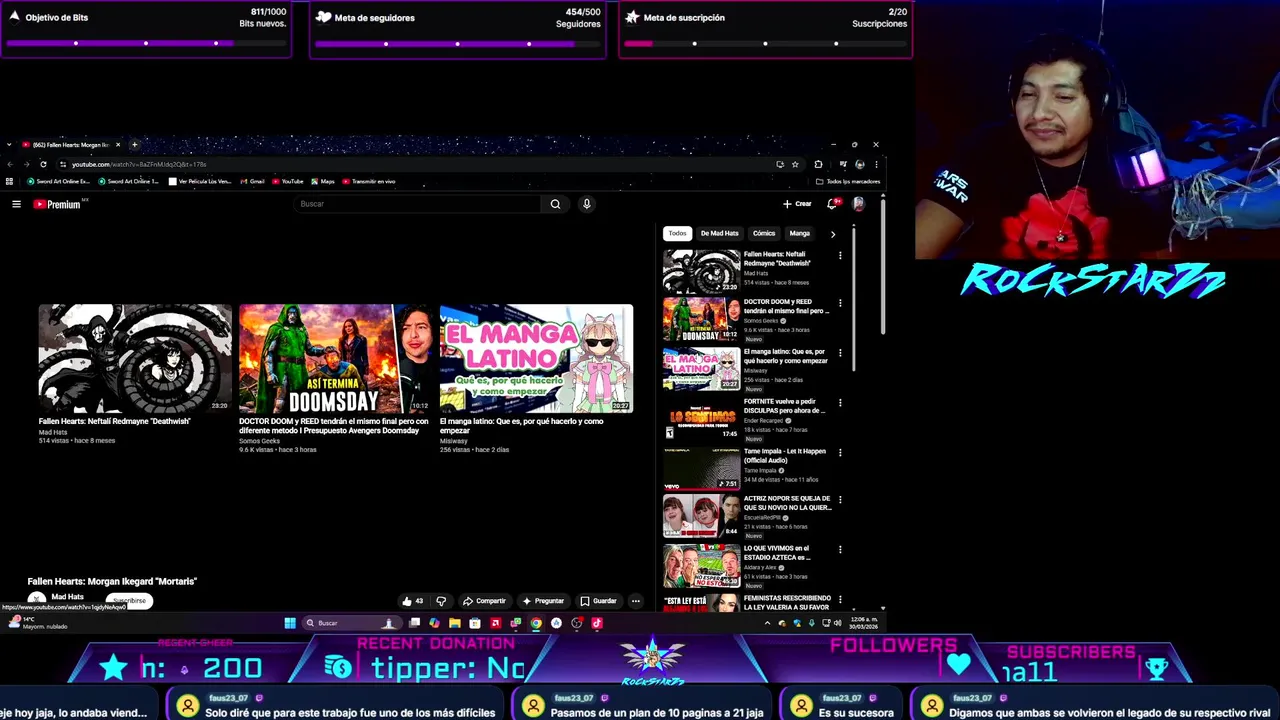Open the bookmarks bar apps grid
Viewport: 1280px width, 720px height.
[10, 181]
